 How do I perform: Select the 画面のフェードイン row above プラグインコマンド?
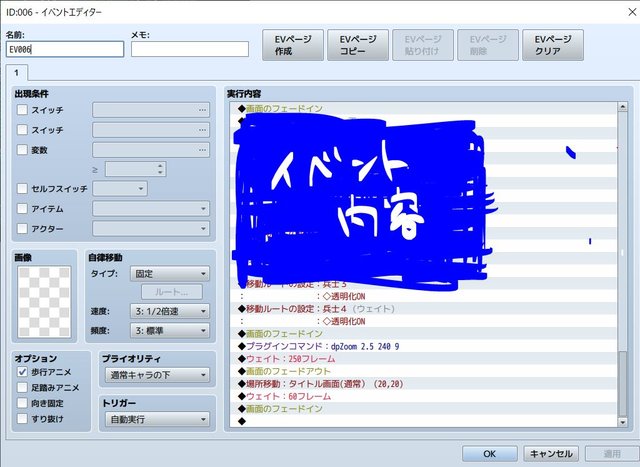(423, 334)
